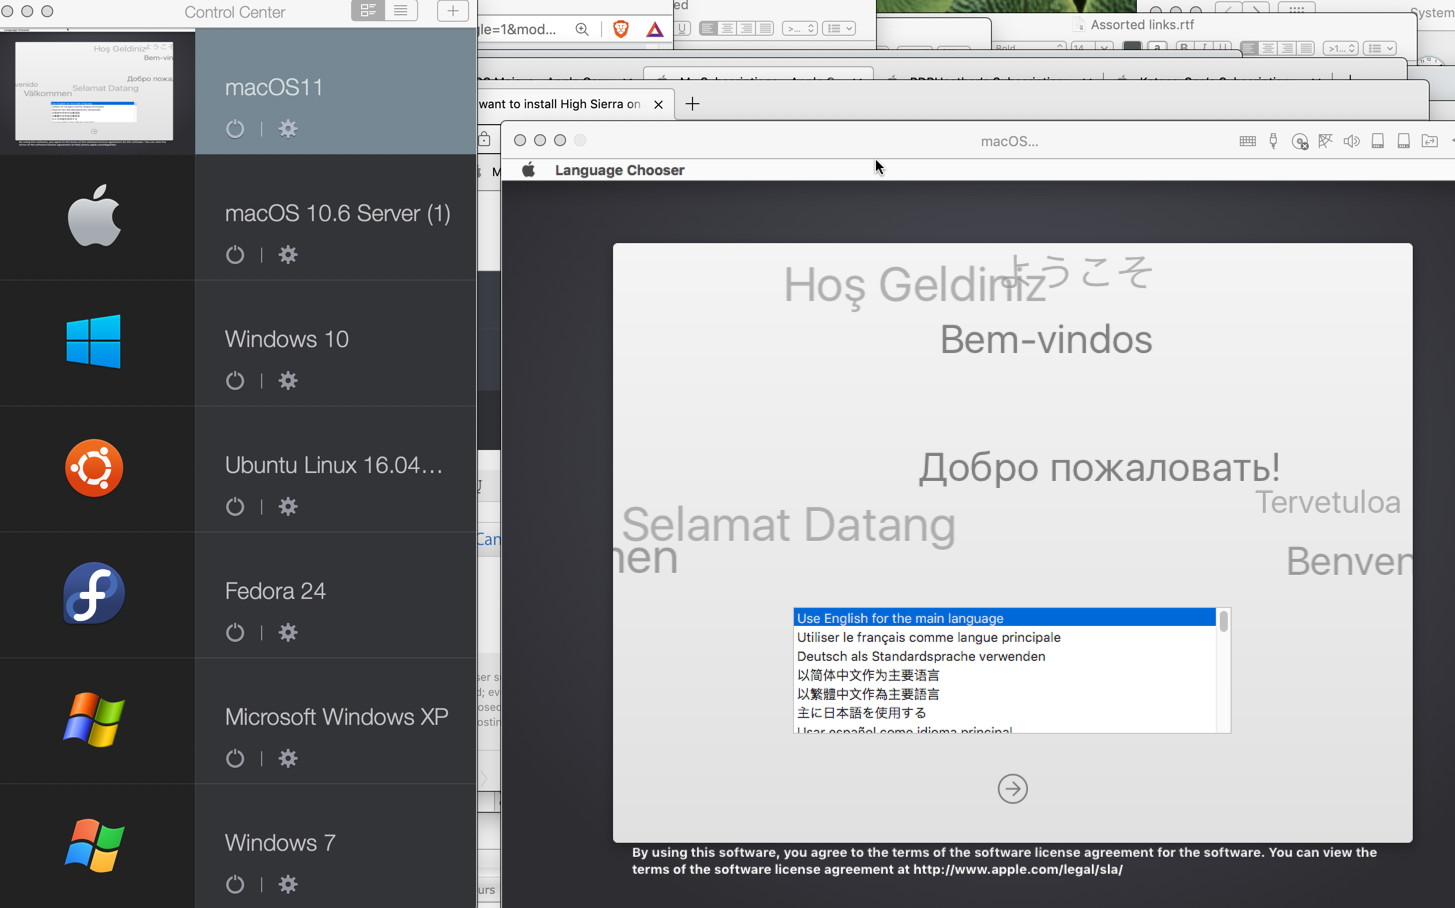Open a new browser tab with the plus button

point(692,104)
